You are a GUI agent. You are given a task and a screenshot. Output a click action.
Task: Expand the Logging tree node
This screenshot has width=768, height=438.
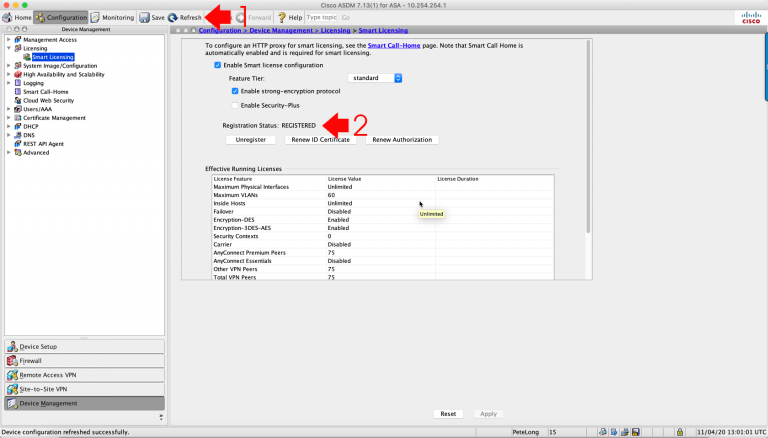click(x=8, y=83)
